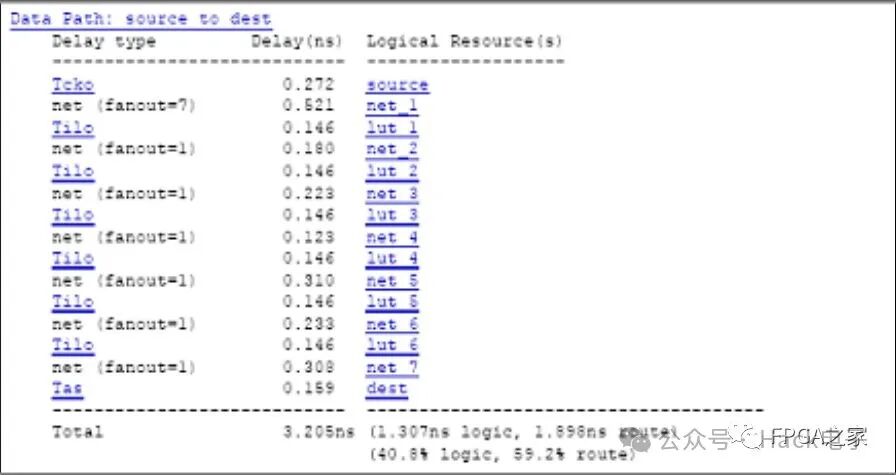Open the net_6 resource link
The height and width of the screenshot is (475, 896).
(392, 324)
